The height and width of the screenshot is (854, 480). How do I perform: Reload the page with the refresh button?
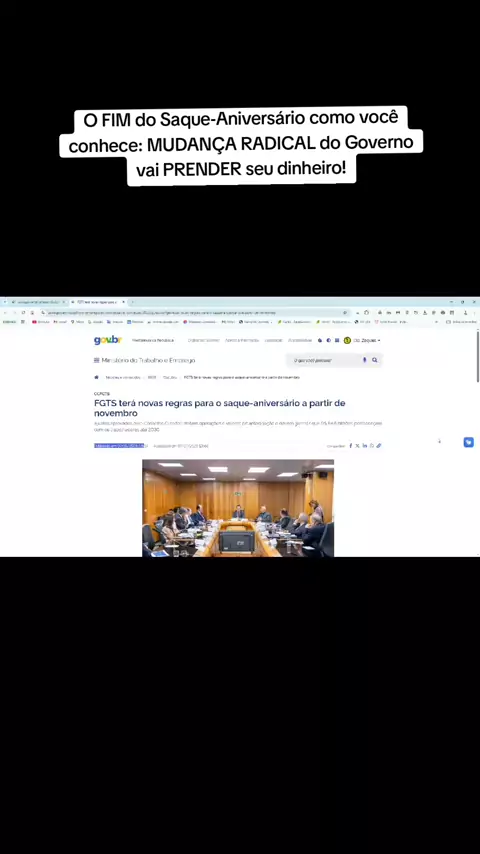(23, 313)
